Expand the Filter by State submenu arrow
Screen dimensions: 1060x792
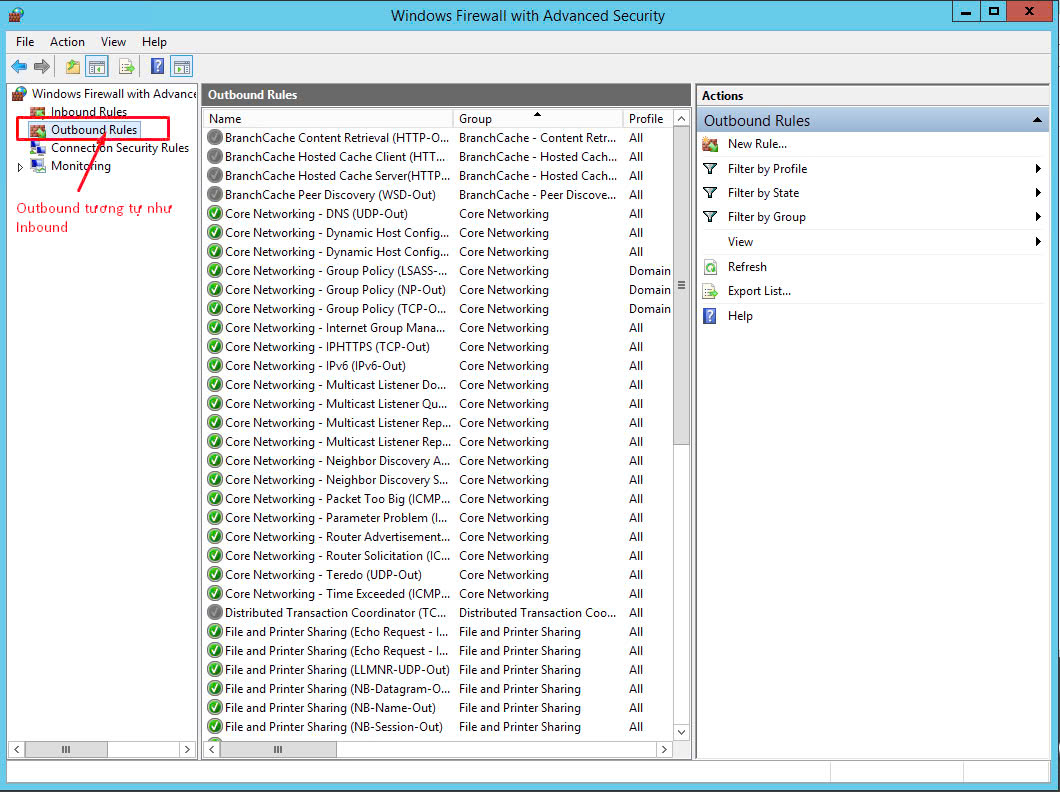coord(1038,193)
